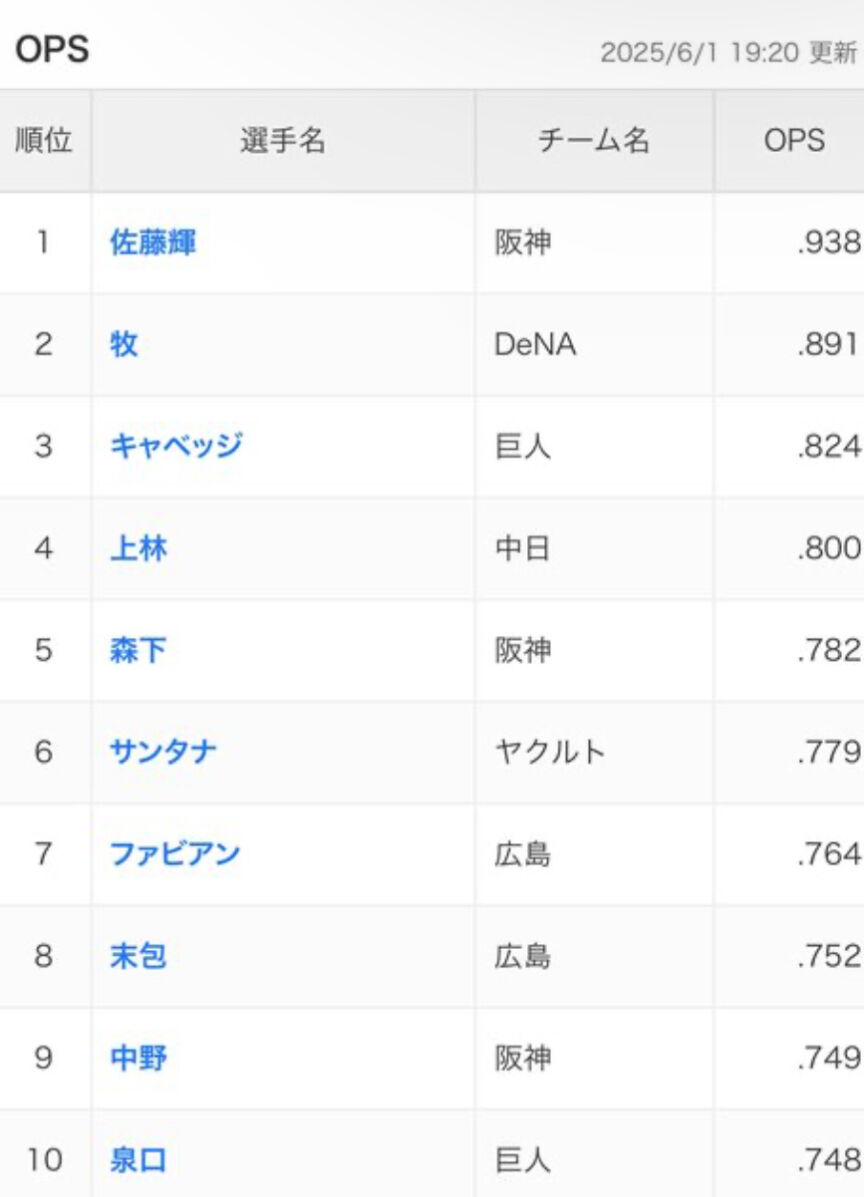The height and width of the screenshot is (1197, 864).
Task: Select the .938 OPS value cell
Action: [789, 243]
